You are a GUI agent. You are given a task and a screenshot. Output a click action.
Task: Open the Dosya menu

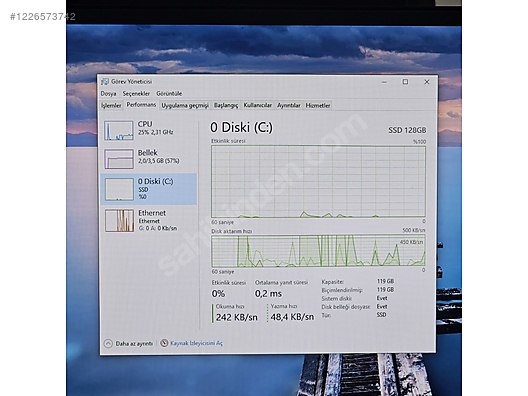[108, 94]
